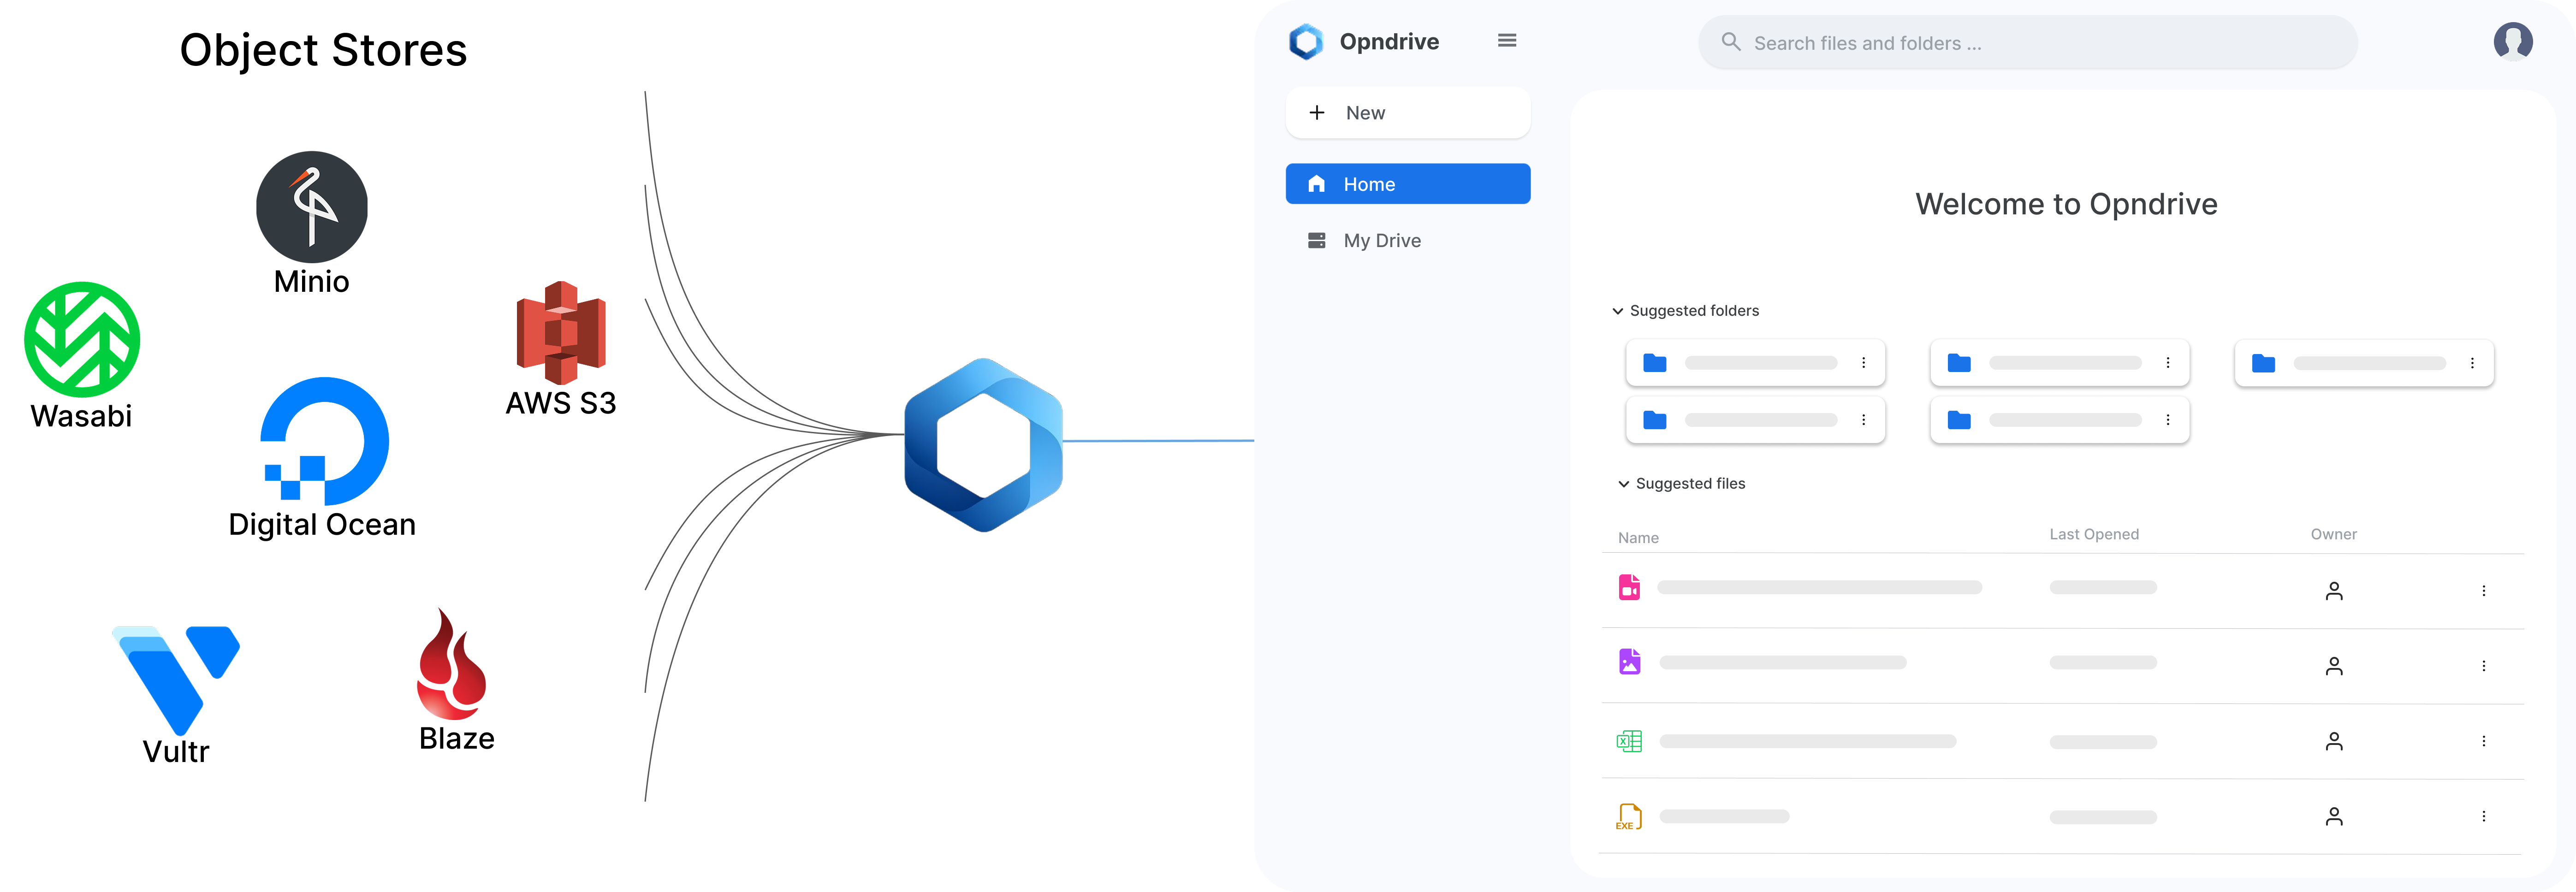
Task: Click the owner icon in video file row
Action: [2333, 591]
